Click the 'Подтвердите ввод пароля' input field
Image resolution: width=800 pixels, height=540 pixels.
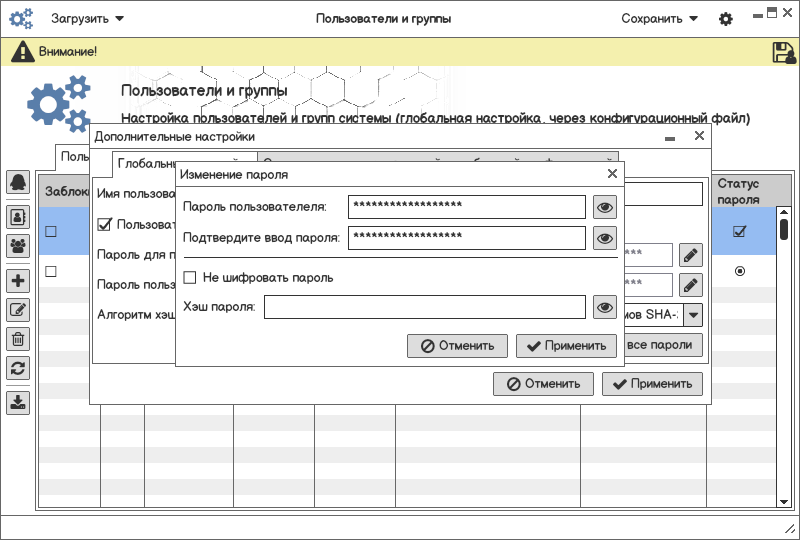pos(466,238)
